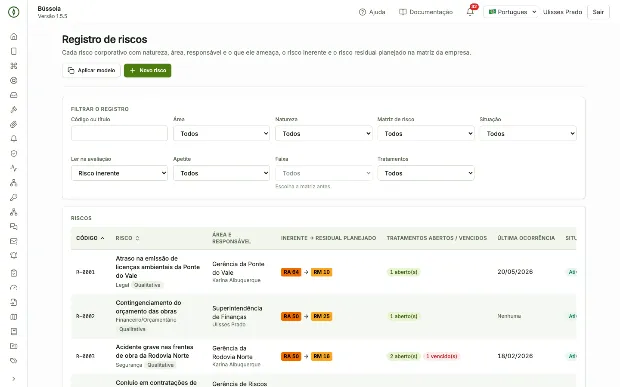Open notifications bell in top bar
The width and height of the screenshot is (620, 387).
click(x=470, y=12)
